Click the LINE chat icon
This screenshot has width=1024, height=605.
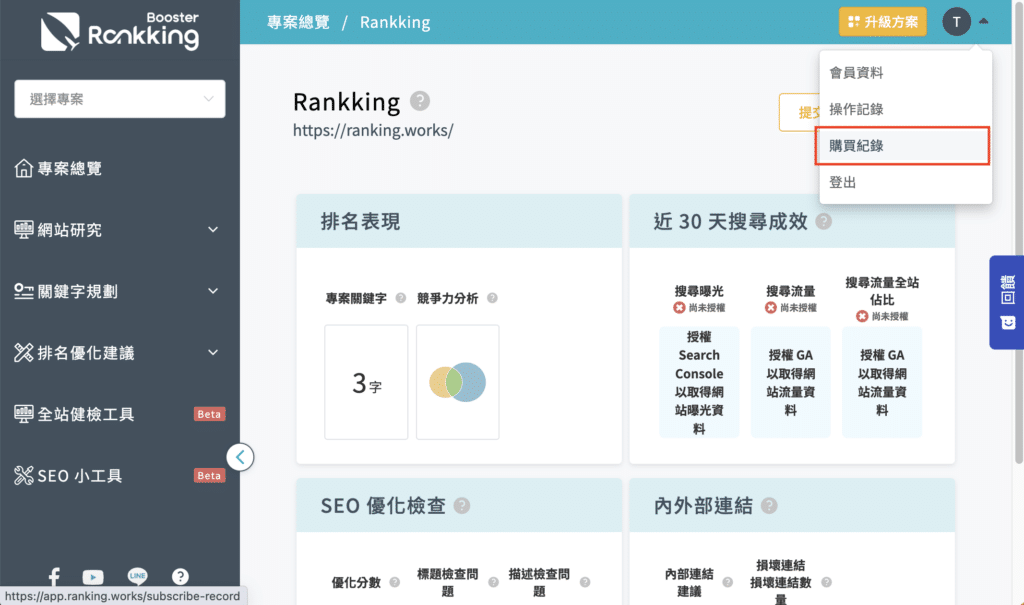pyautogui.click(x=137, y=577)
